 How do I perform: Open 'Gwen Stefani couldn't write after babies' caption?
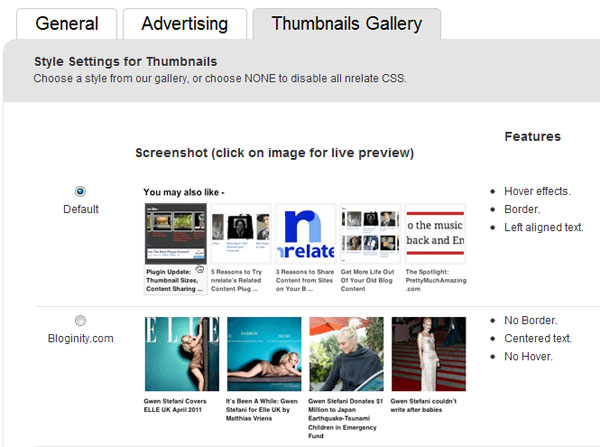tap(424, 406)
